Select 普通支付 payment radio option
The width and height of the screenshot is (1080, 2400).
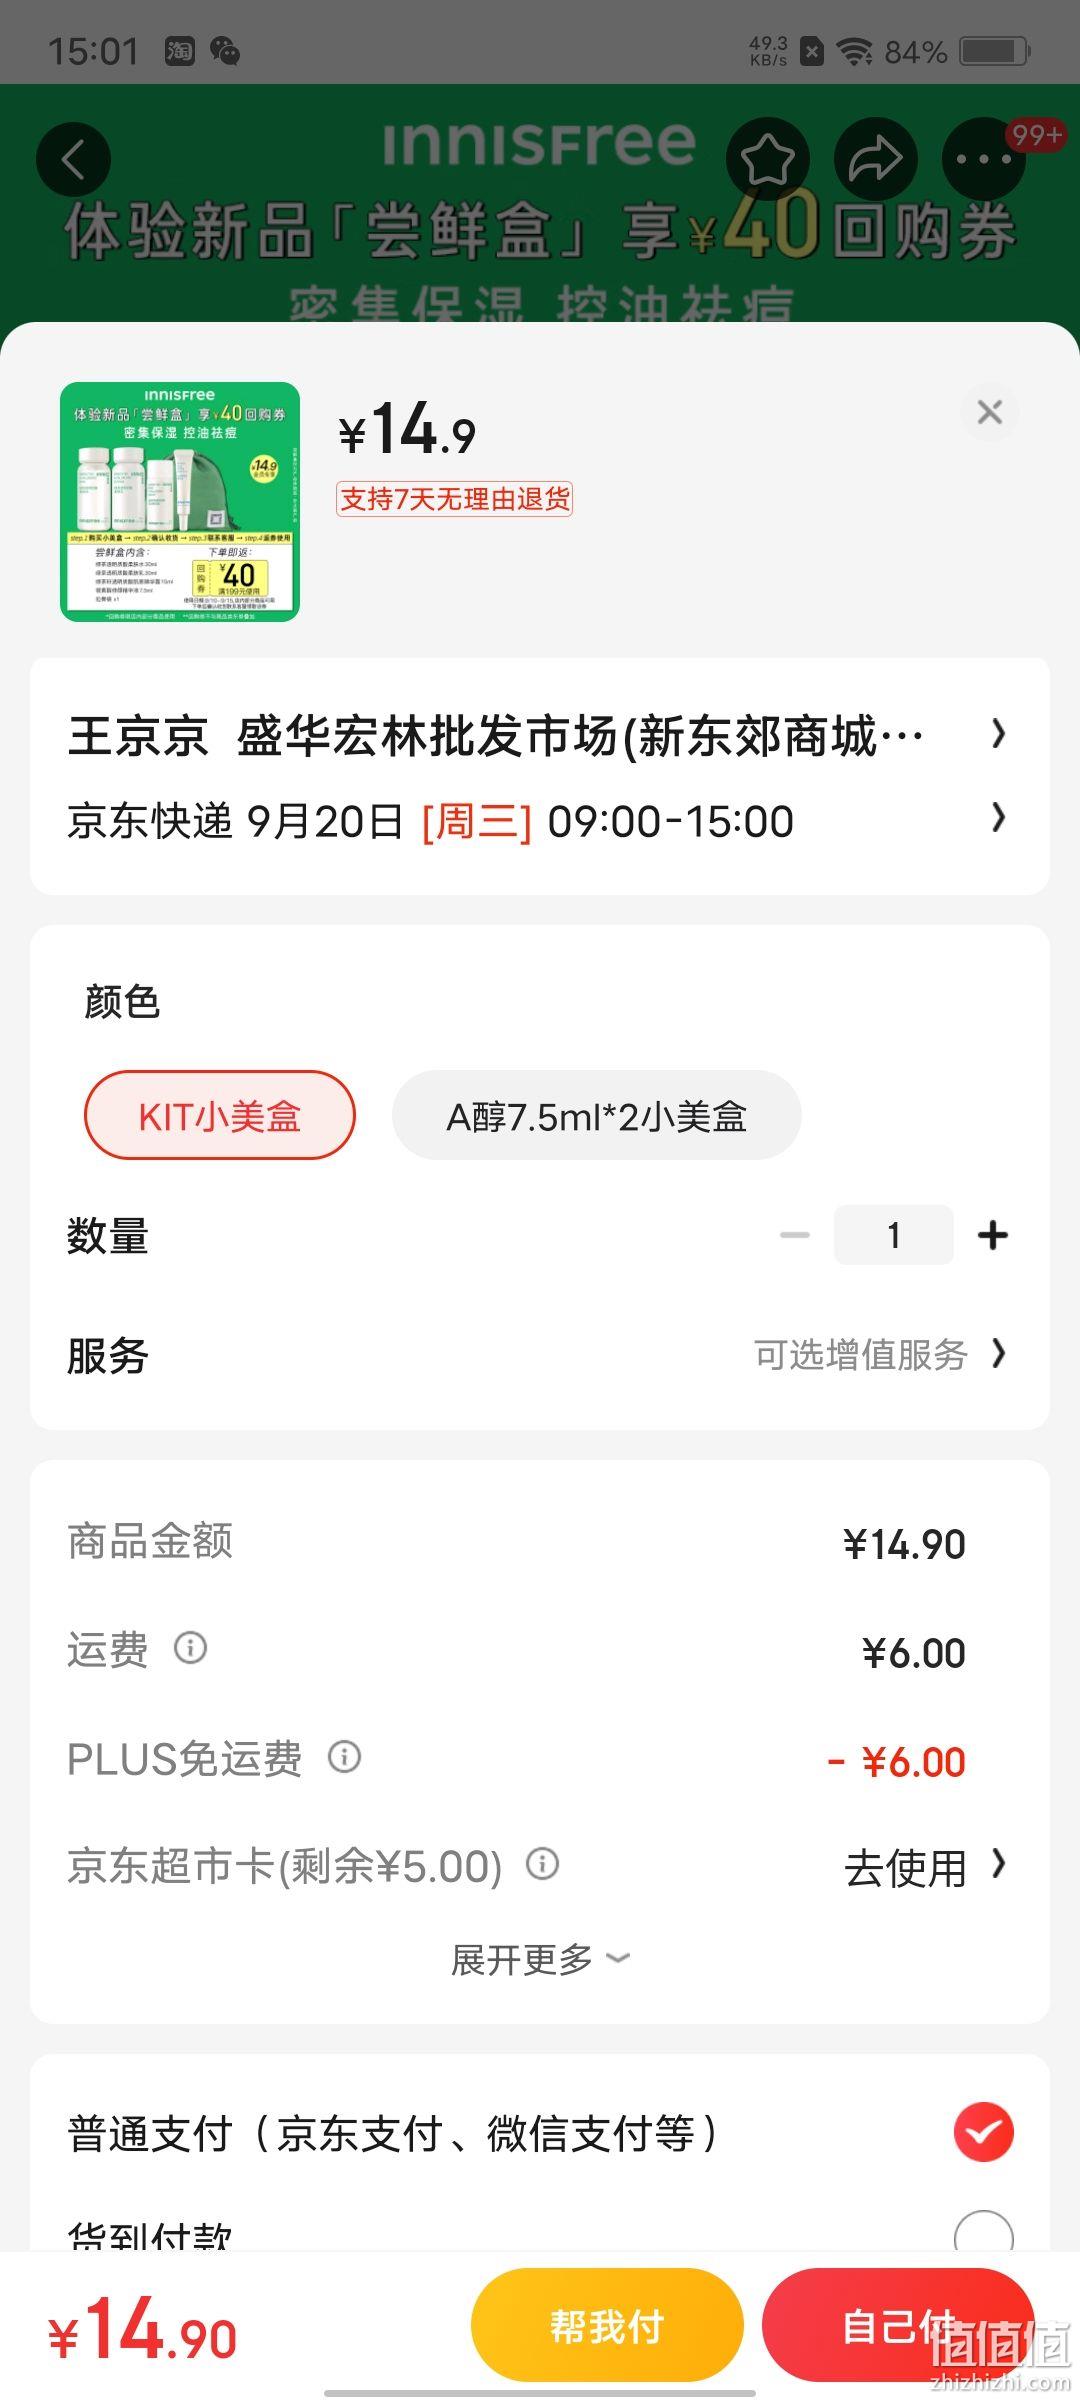(x=984, y=2133)
